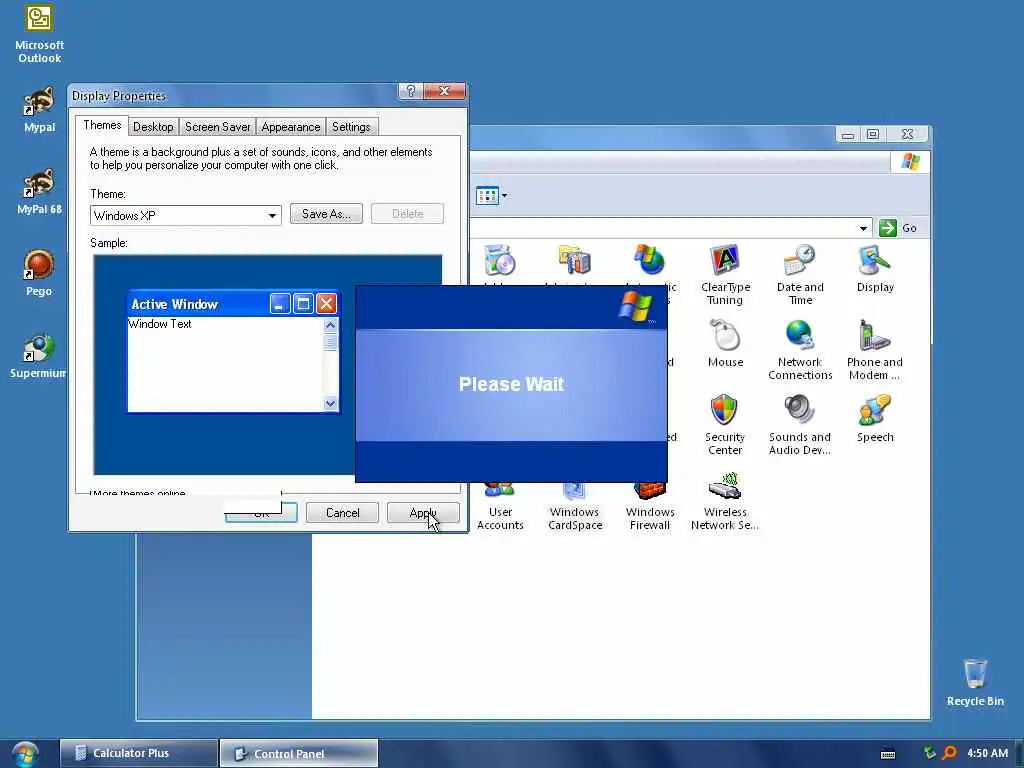Switch to the Screen Saver tab

coord(217,127)
